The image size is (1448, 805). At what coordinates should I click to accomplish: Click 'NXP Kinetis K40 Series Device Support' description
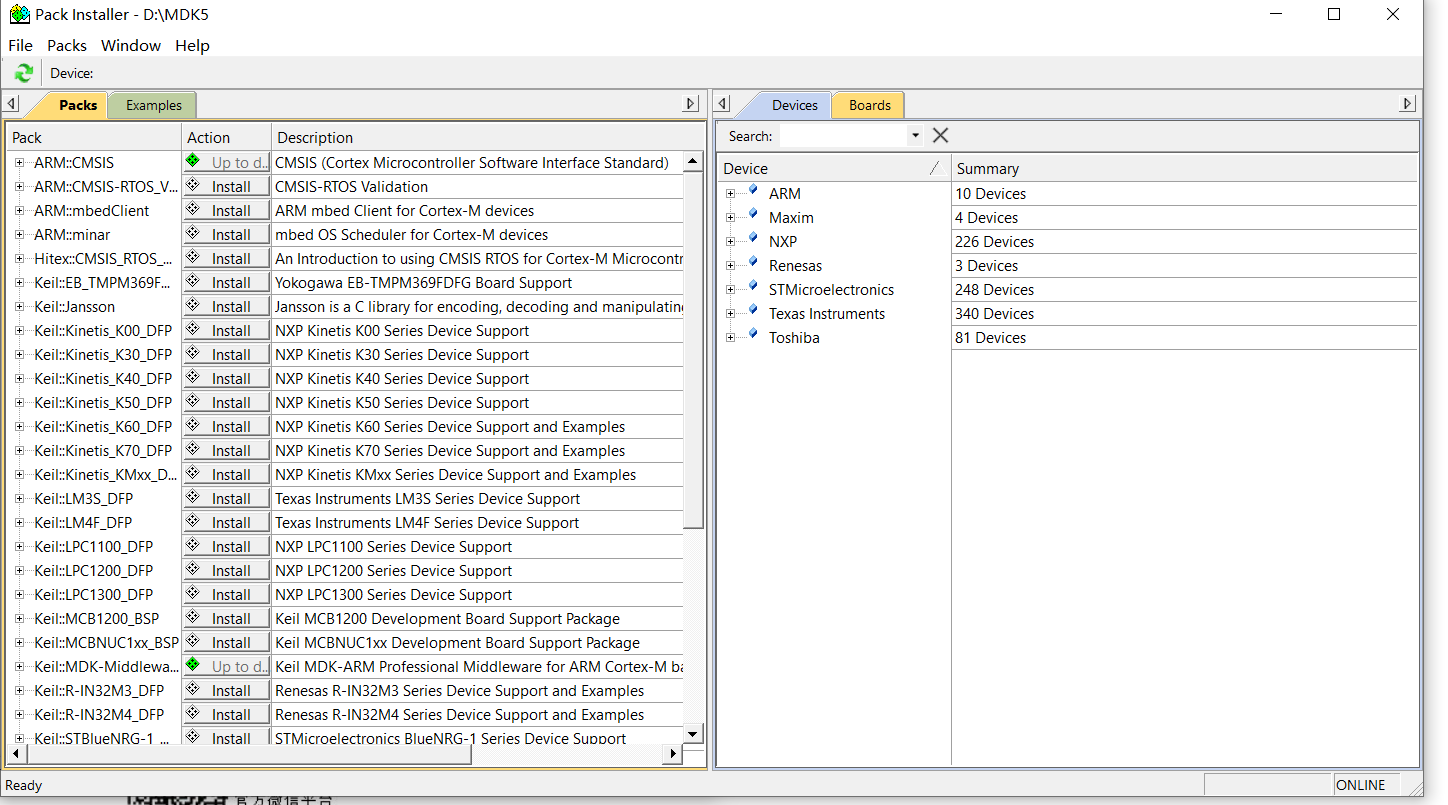(x=402, y=378)
